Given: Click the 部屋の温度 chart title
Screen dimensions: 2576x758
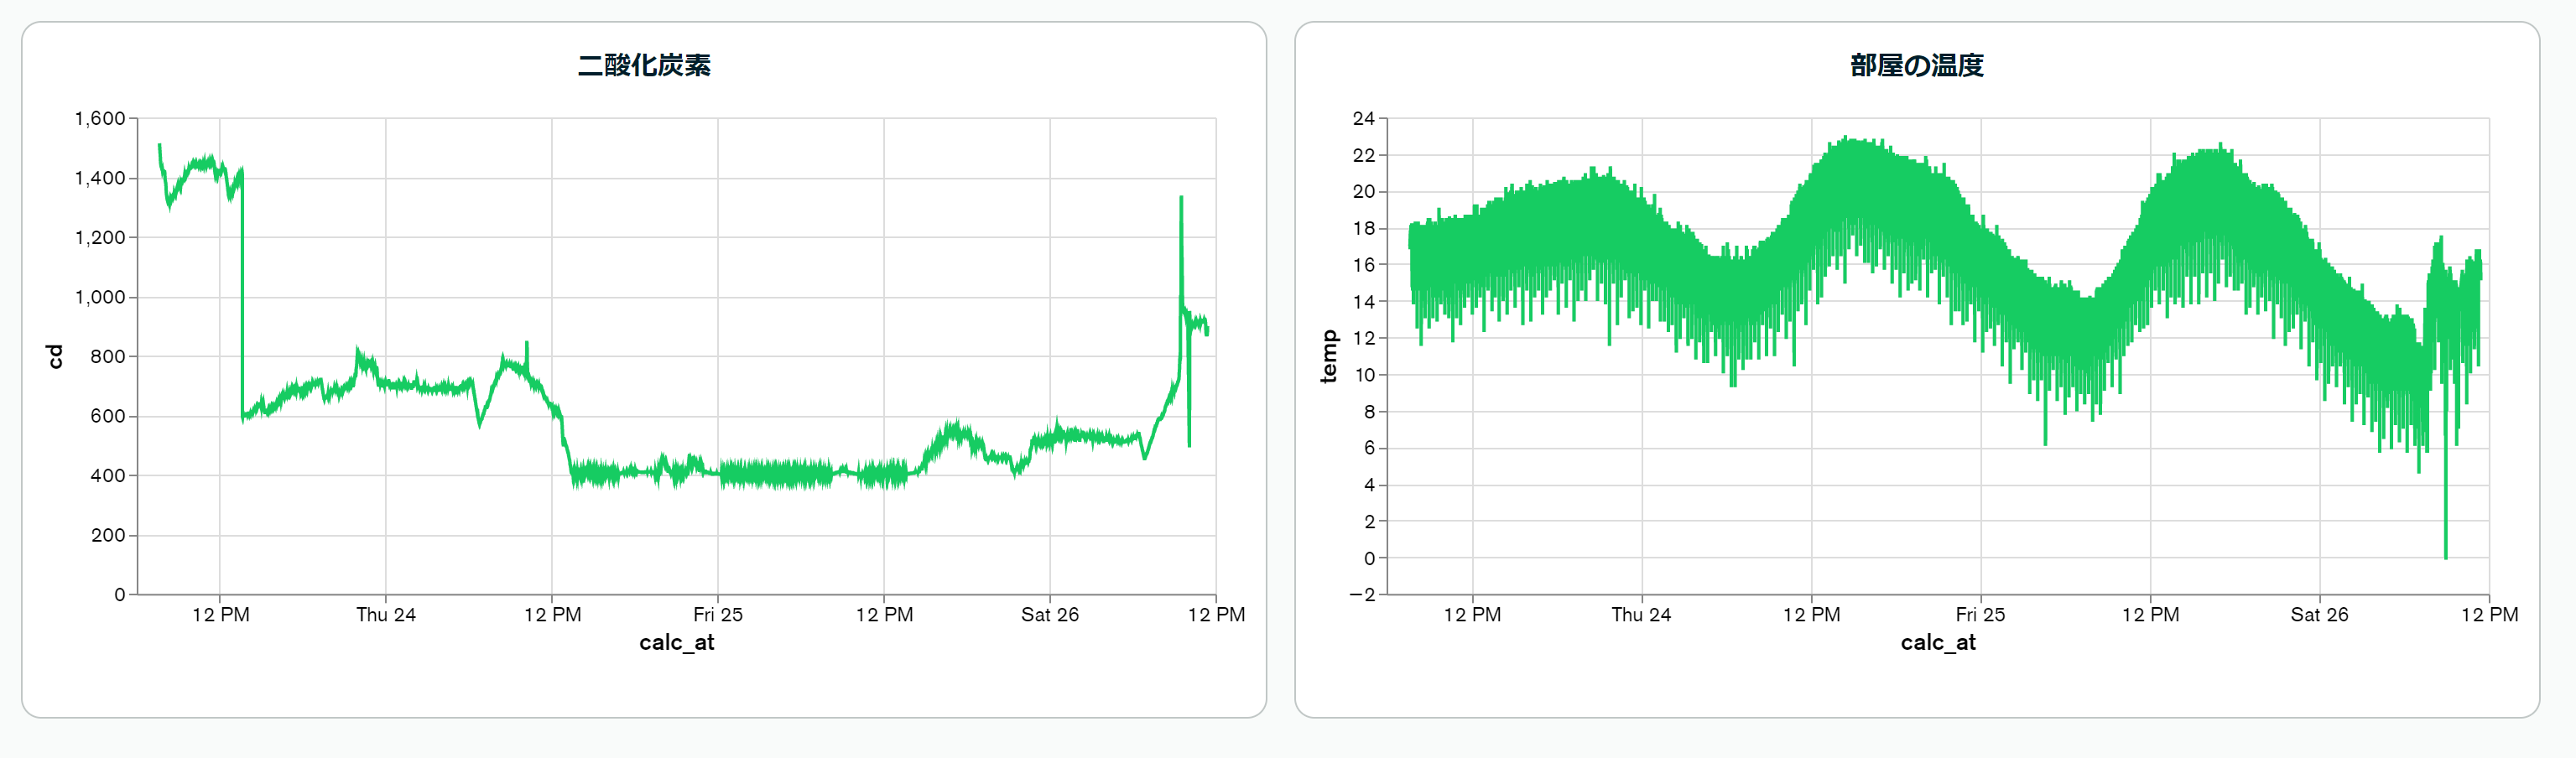Looking at the screenshot, I should click(x=1916, y=66).
